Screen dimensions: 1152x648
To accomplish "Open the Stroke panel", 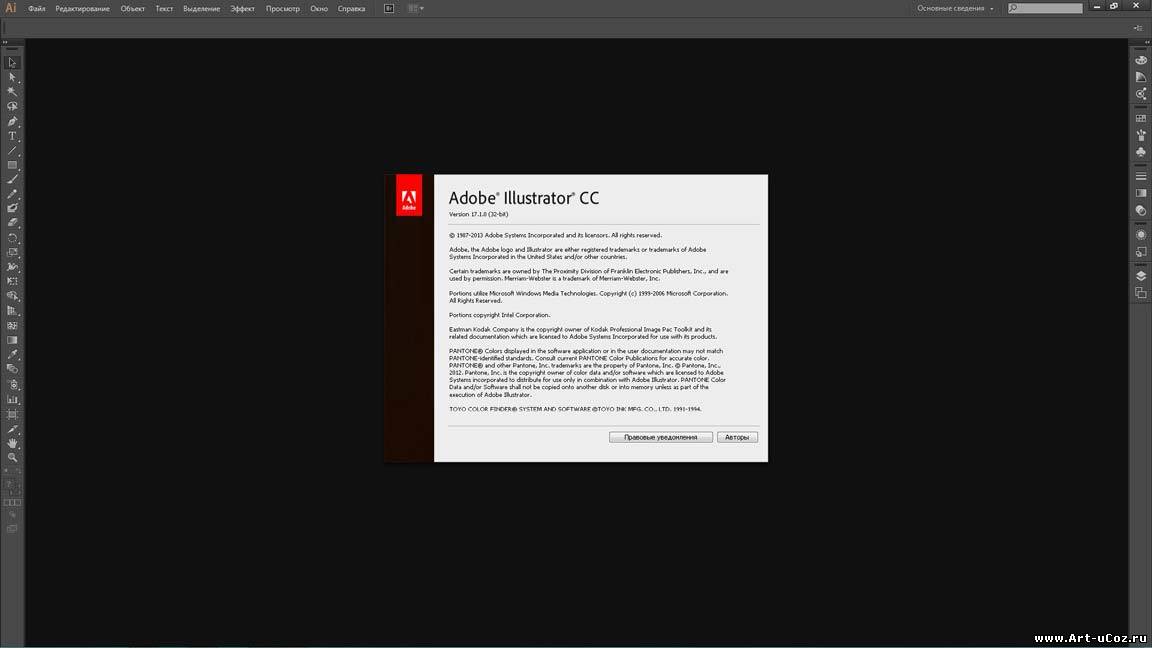I will point(1140,176).
